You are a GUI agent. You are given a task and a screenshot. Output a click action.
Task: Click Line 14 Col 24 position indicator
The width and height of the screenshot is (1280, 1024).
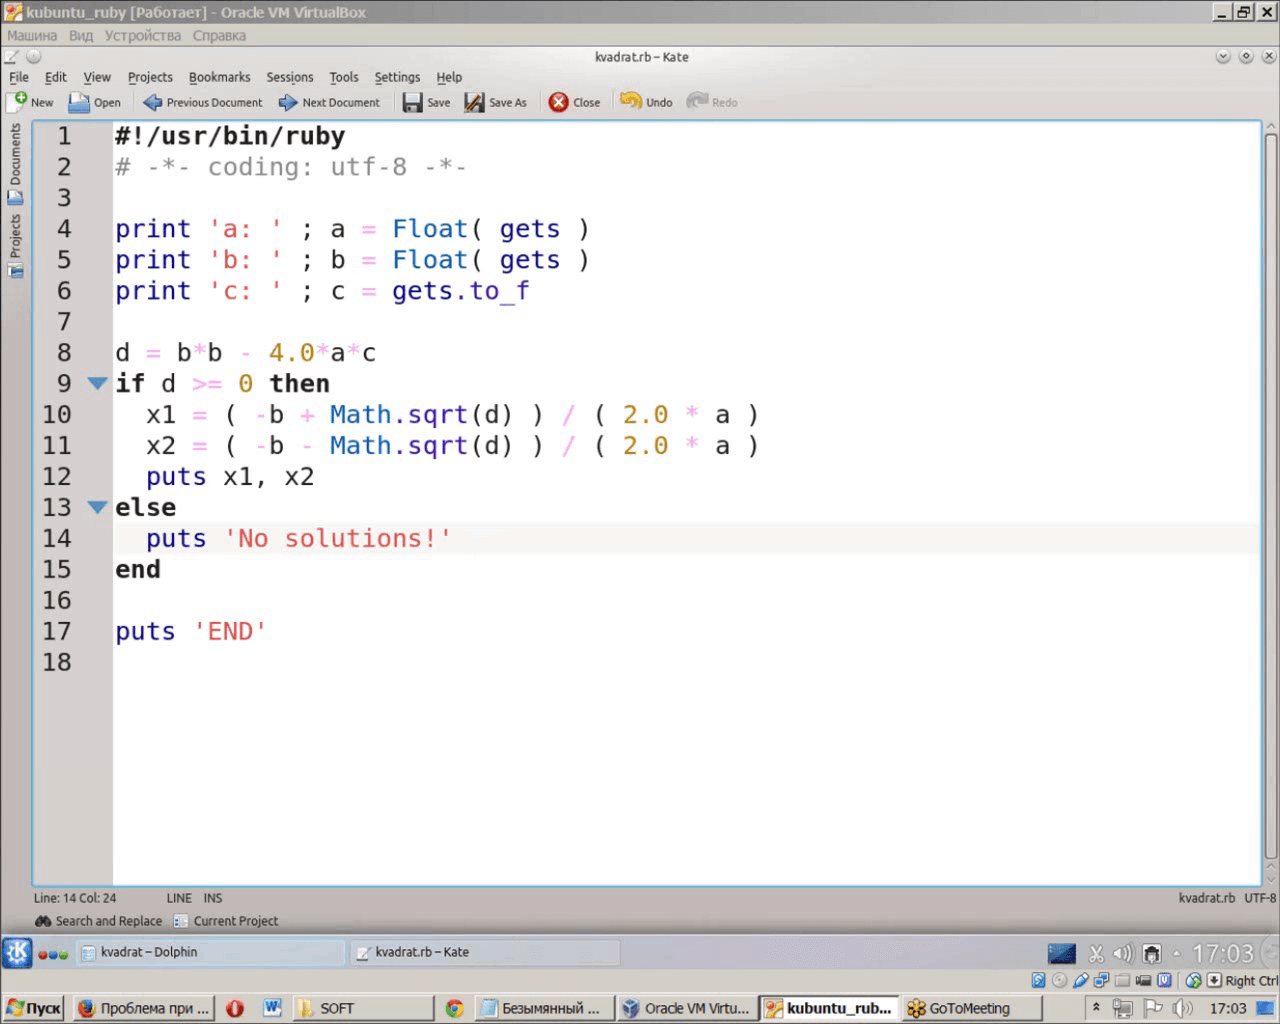pos(75,898)
